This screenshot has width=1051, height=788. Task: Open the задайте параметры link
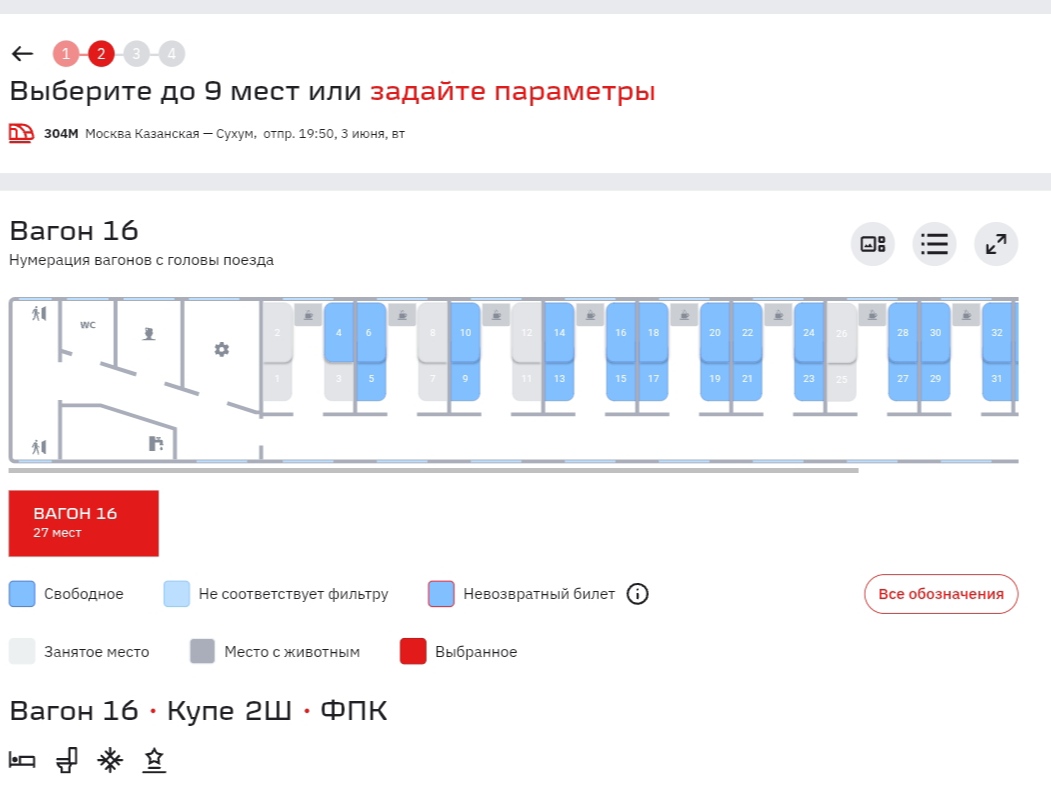click(x=512, y=92)
